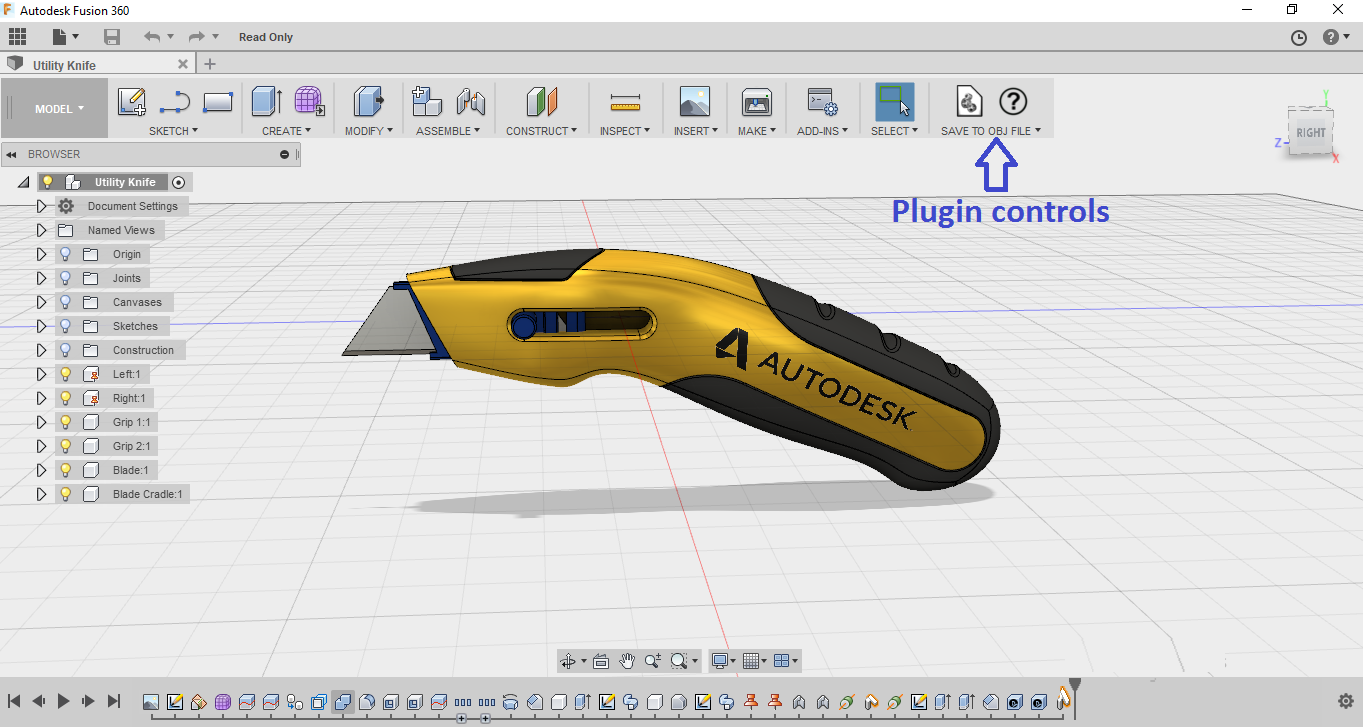Click the New Component icon
Viewport: 1363px width, 727px height.
pyautogui.click(x=427, y=101)
